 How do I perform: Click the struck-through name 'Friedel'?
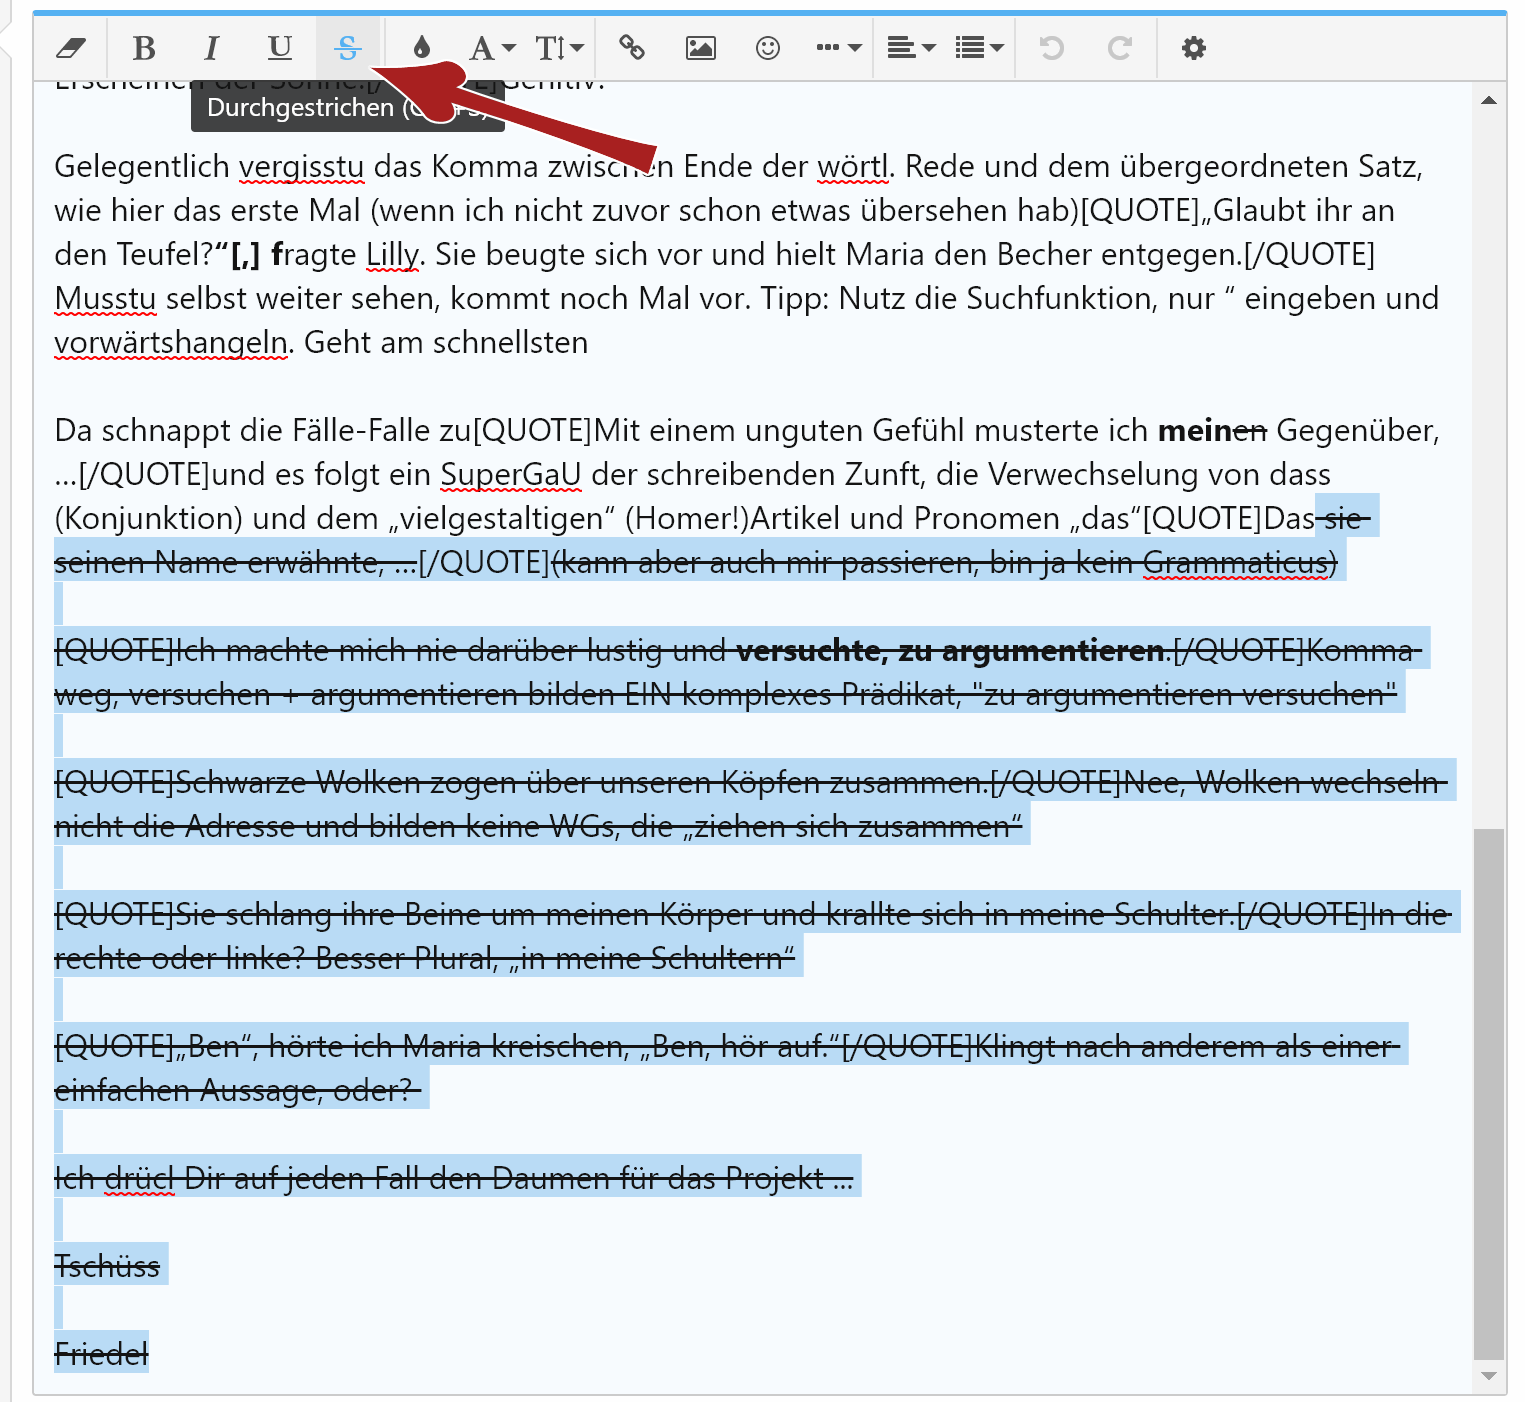point(101,1354)
